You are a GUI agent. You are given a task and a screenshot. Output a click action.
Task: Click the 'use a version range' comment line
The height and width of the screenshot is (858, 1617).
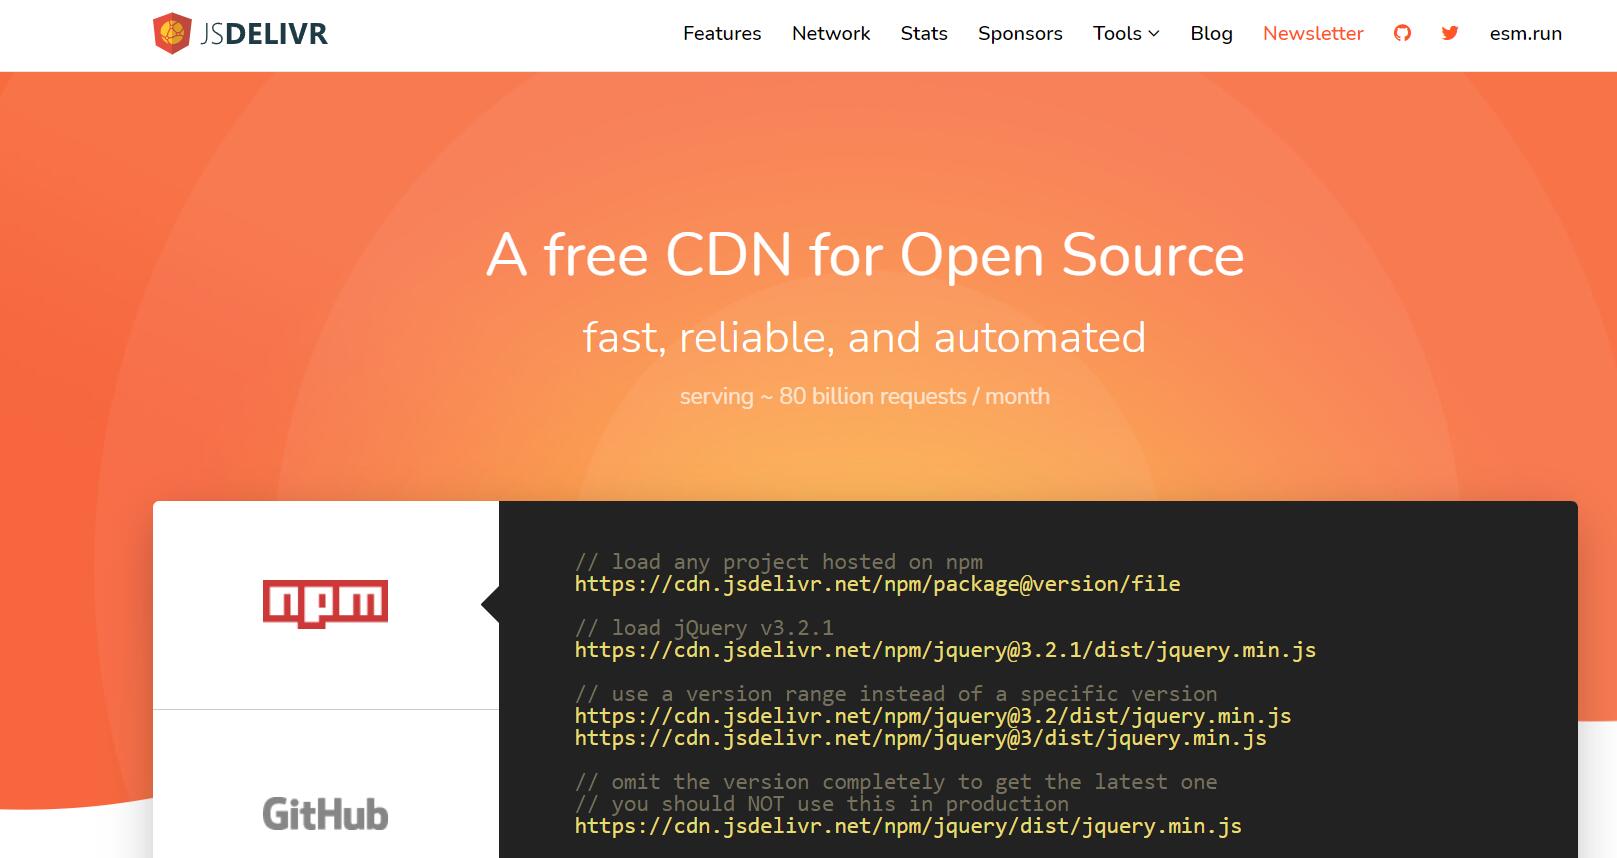[x=896, y=694]
